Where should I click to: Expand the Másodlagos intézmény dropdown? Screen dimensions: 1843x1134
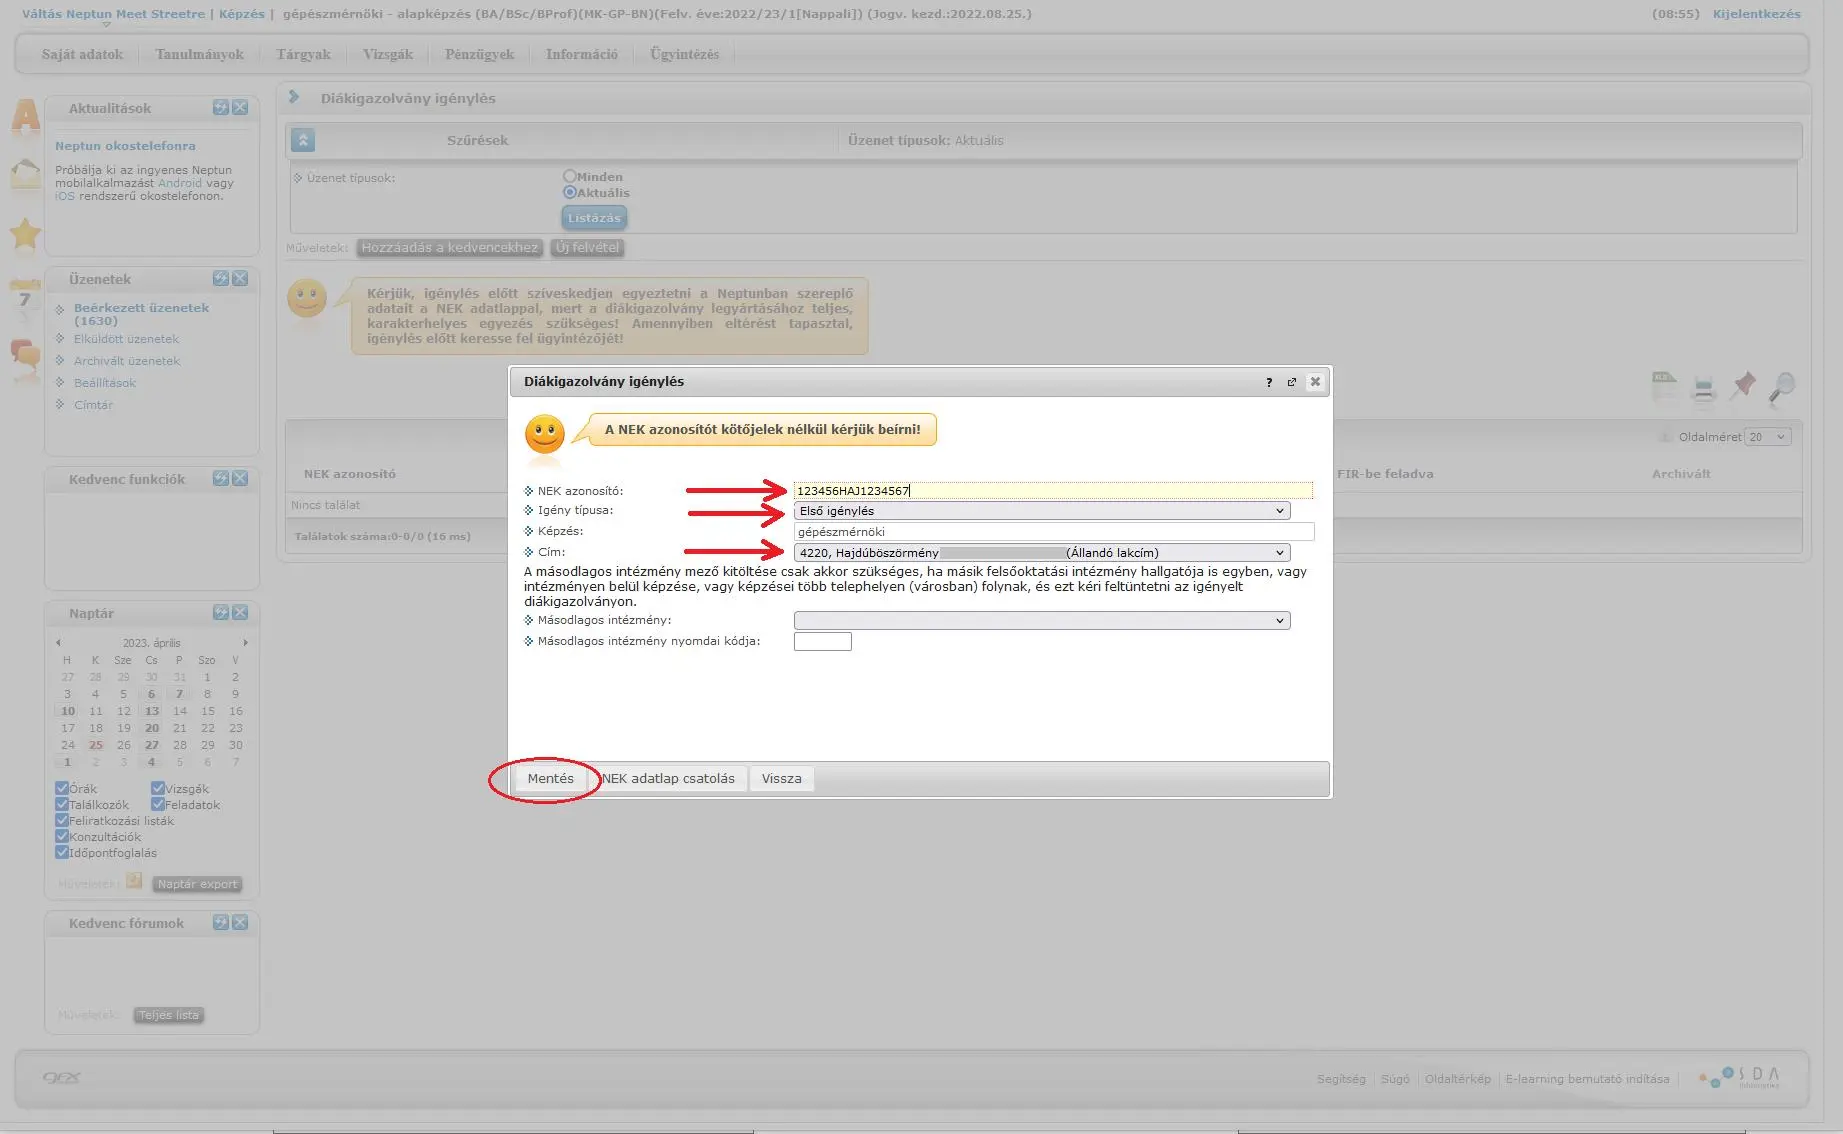tap(1041, 621)
